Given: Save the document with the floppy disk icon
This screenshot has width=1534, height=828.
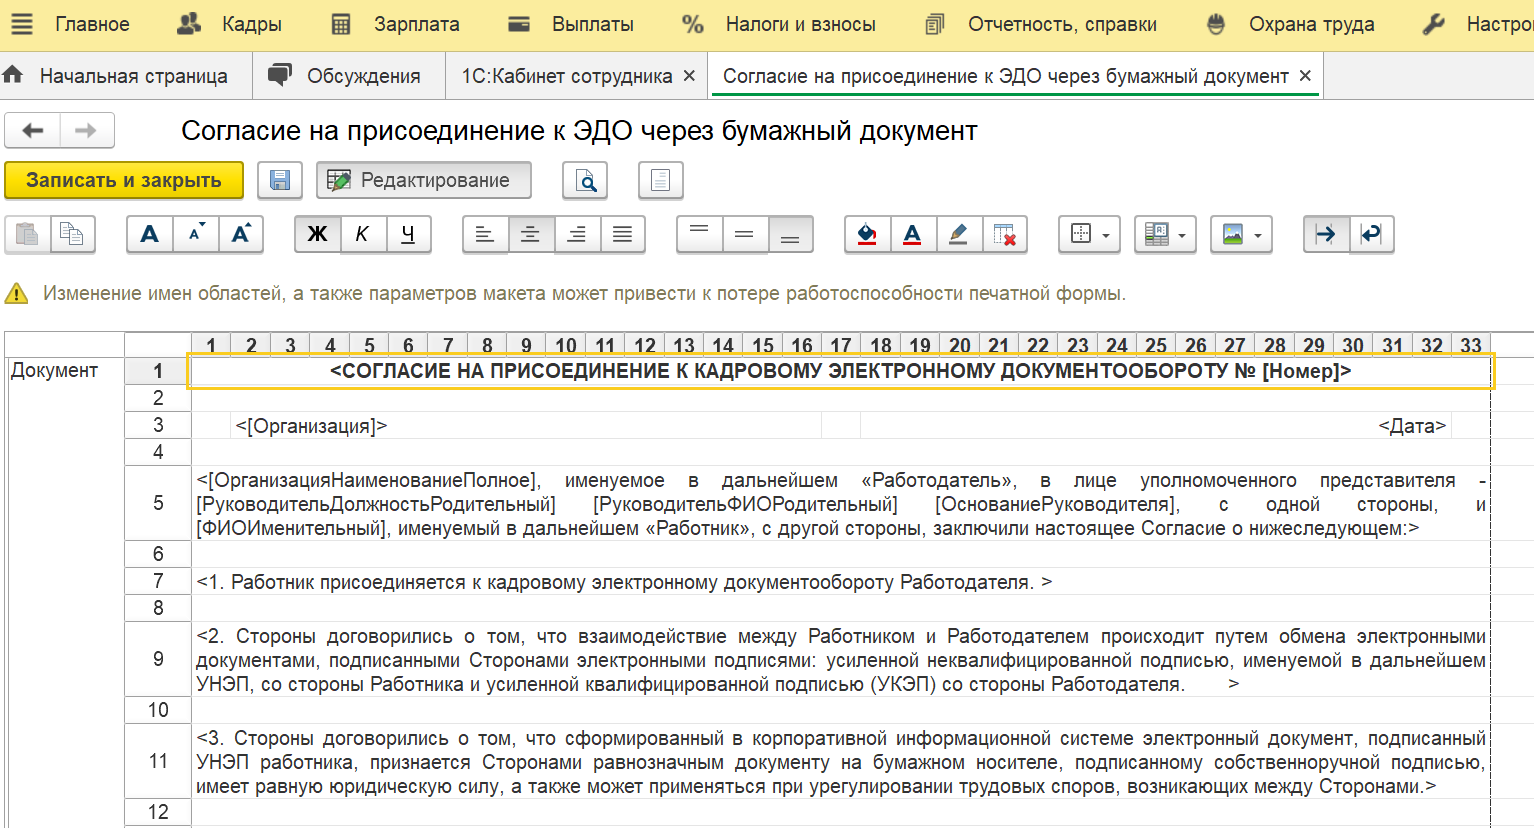Looking at the screenshot, I should 280,180.
